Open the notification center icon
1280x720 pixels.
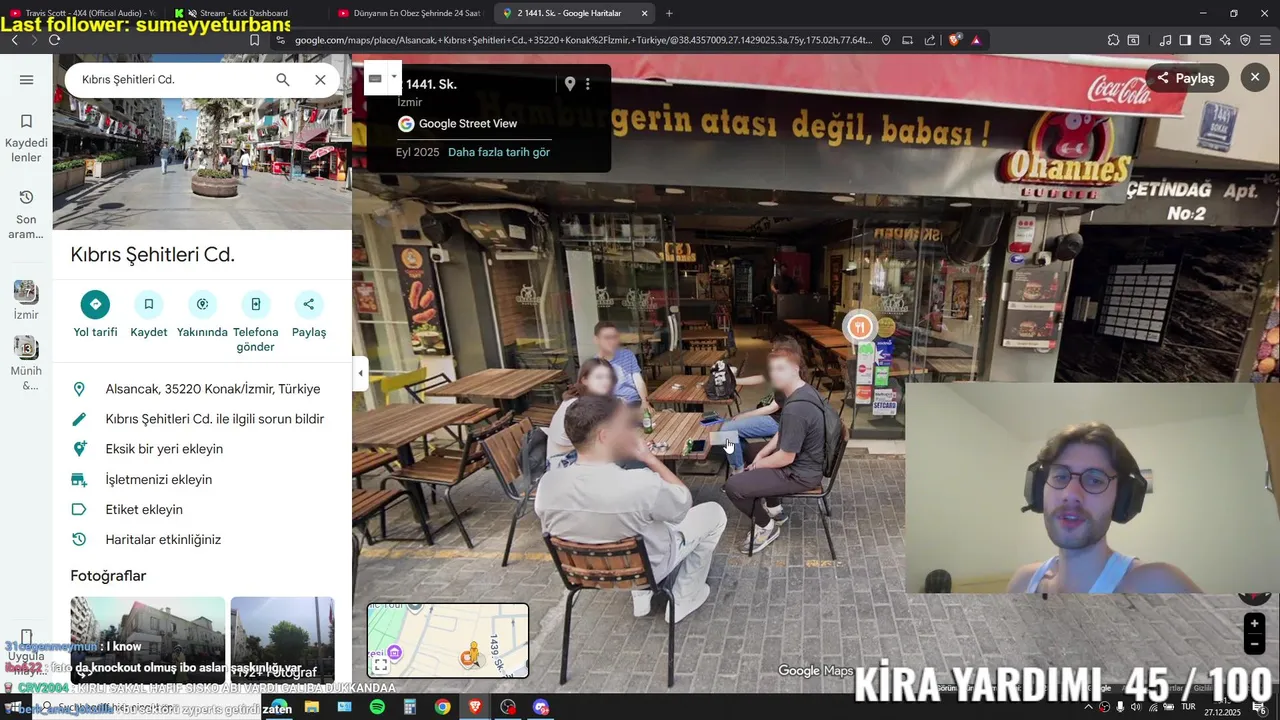pyautogui.click(x=1260, y=707)
